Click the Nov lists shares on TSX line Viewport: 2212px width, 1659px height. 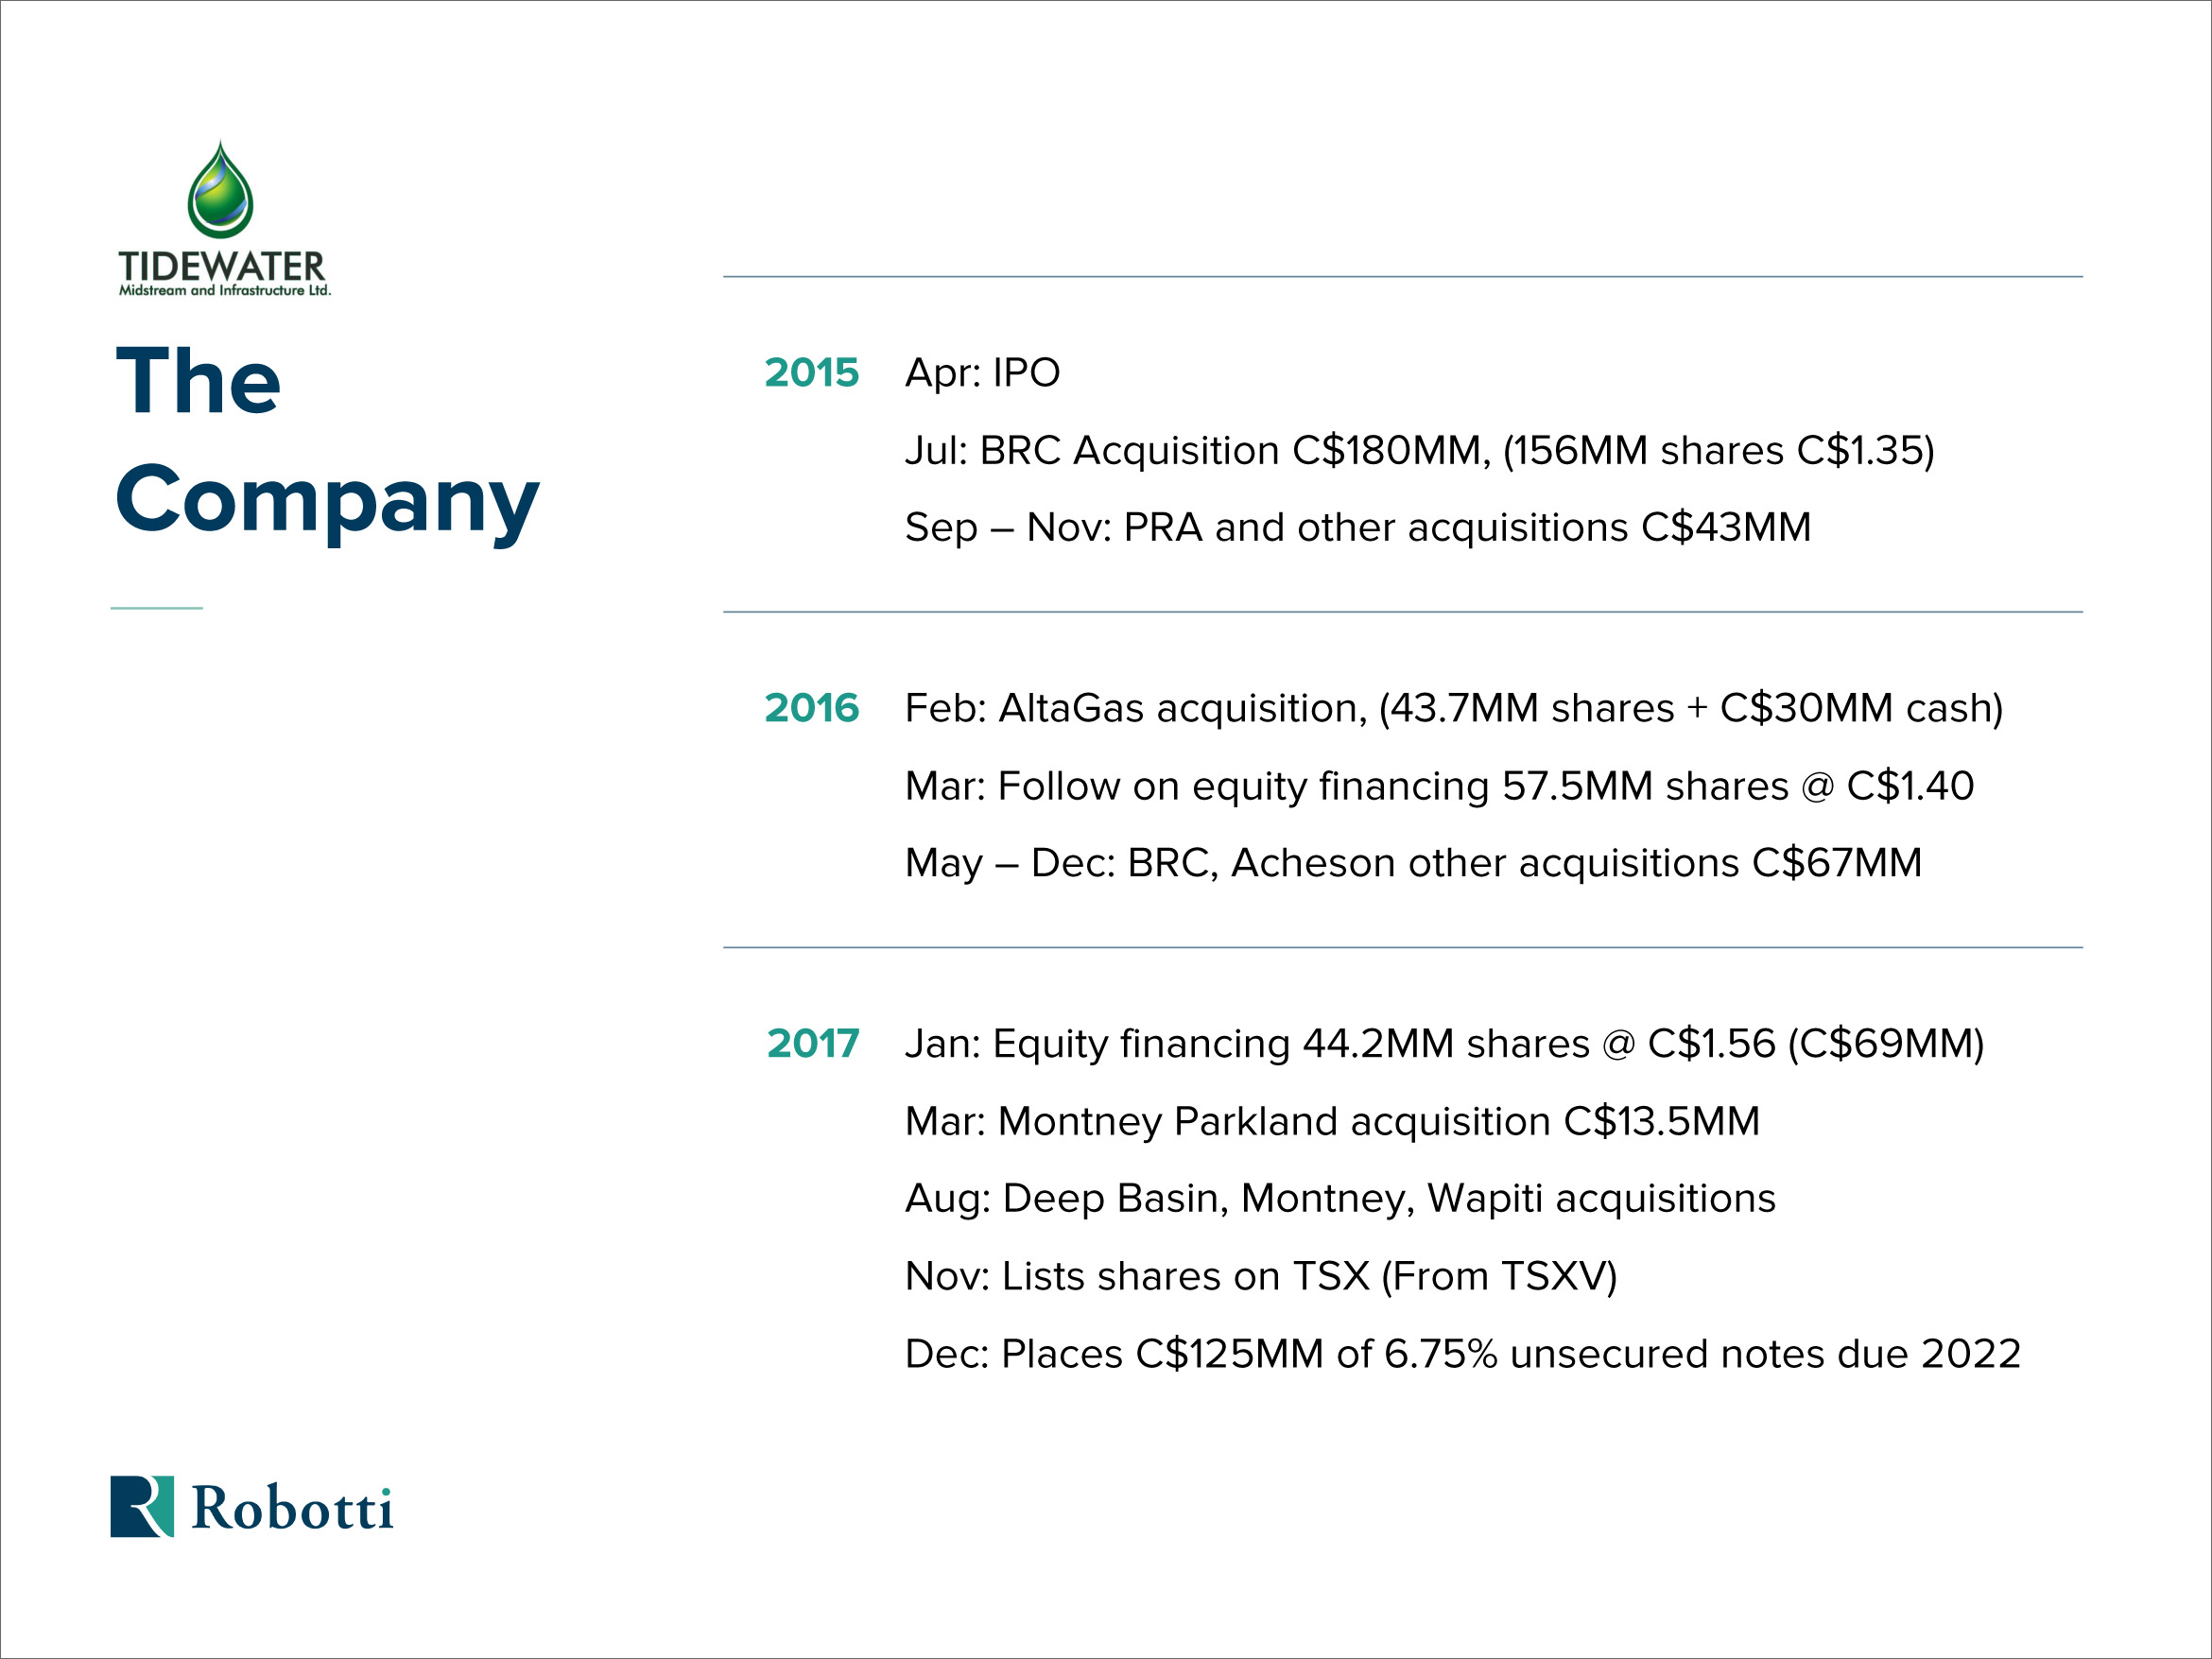[1260, 1276]
